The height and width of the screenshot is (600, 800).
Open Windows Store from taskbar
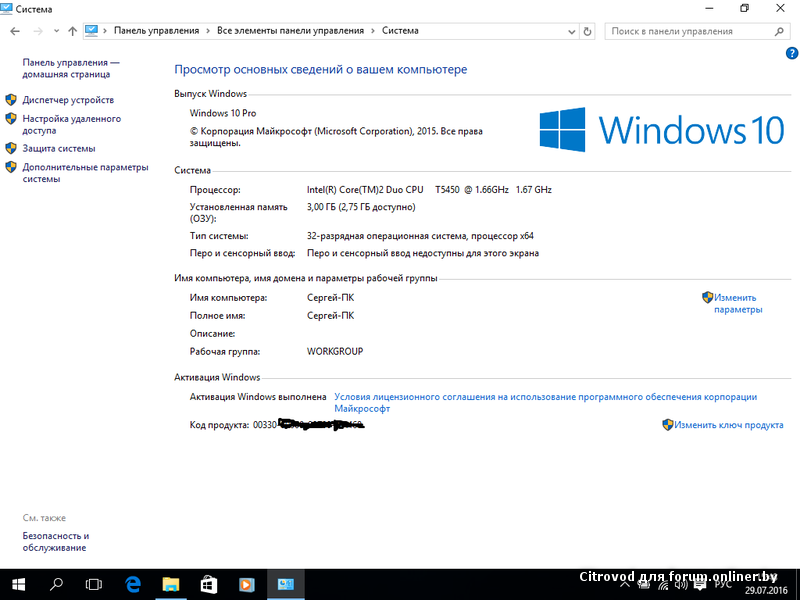point(209,584)
